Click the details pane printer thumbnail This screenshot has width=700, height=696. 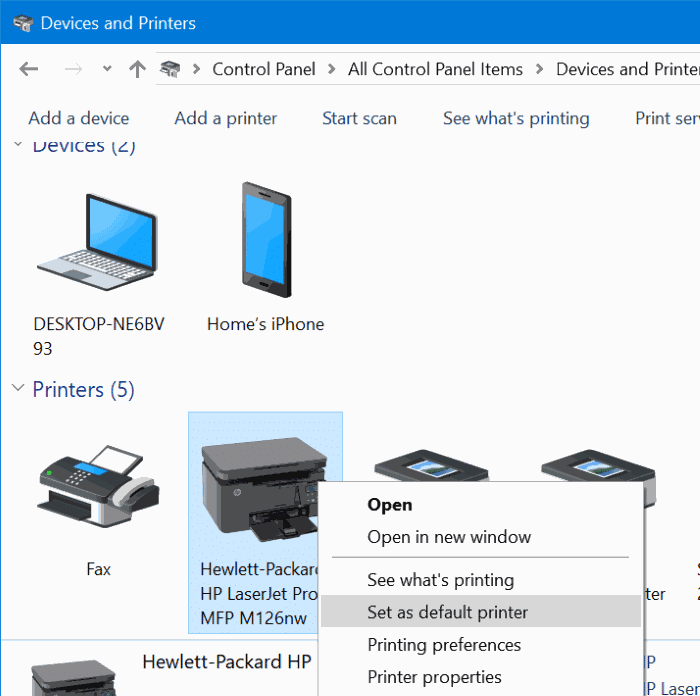[x=73, y=678]
